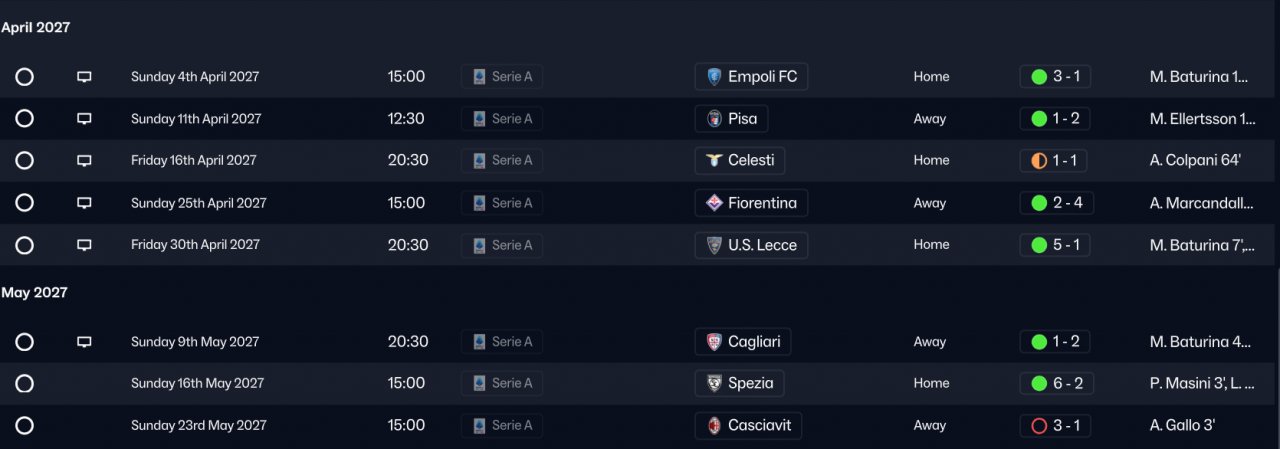Image resolution: width=1280 pixels, height=449 pixels.
Task: Click the TV icon for Empoli FC match
Action: tap(84, 77)
